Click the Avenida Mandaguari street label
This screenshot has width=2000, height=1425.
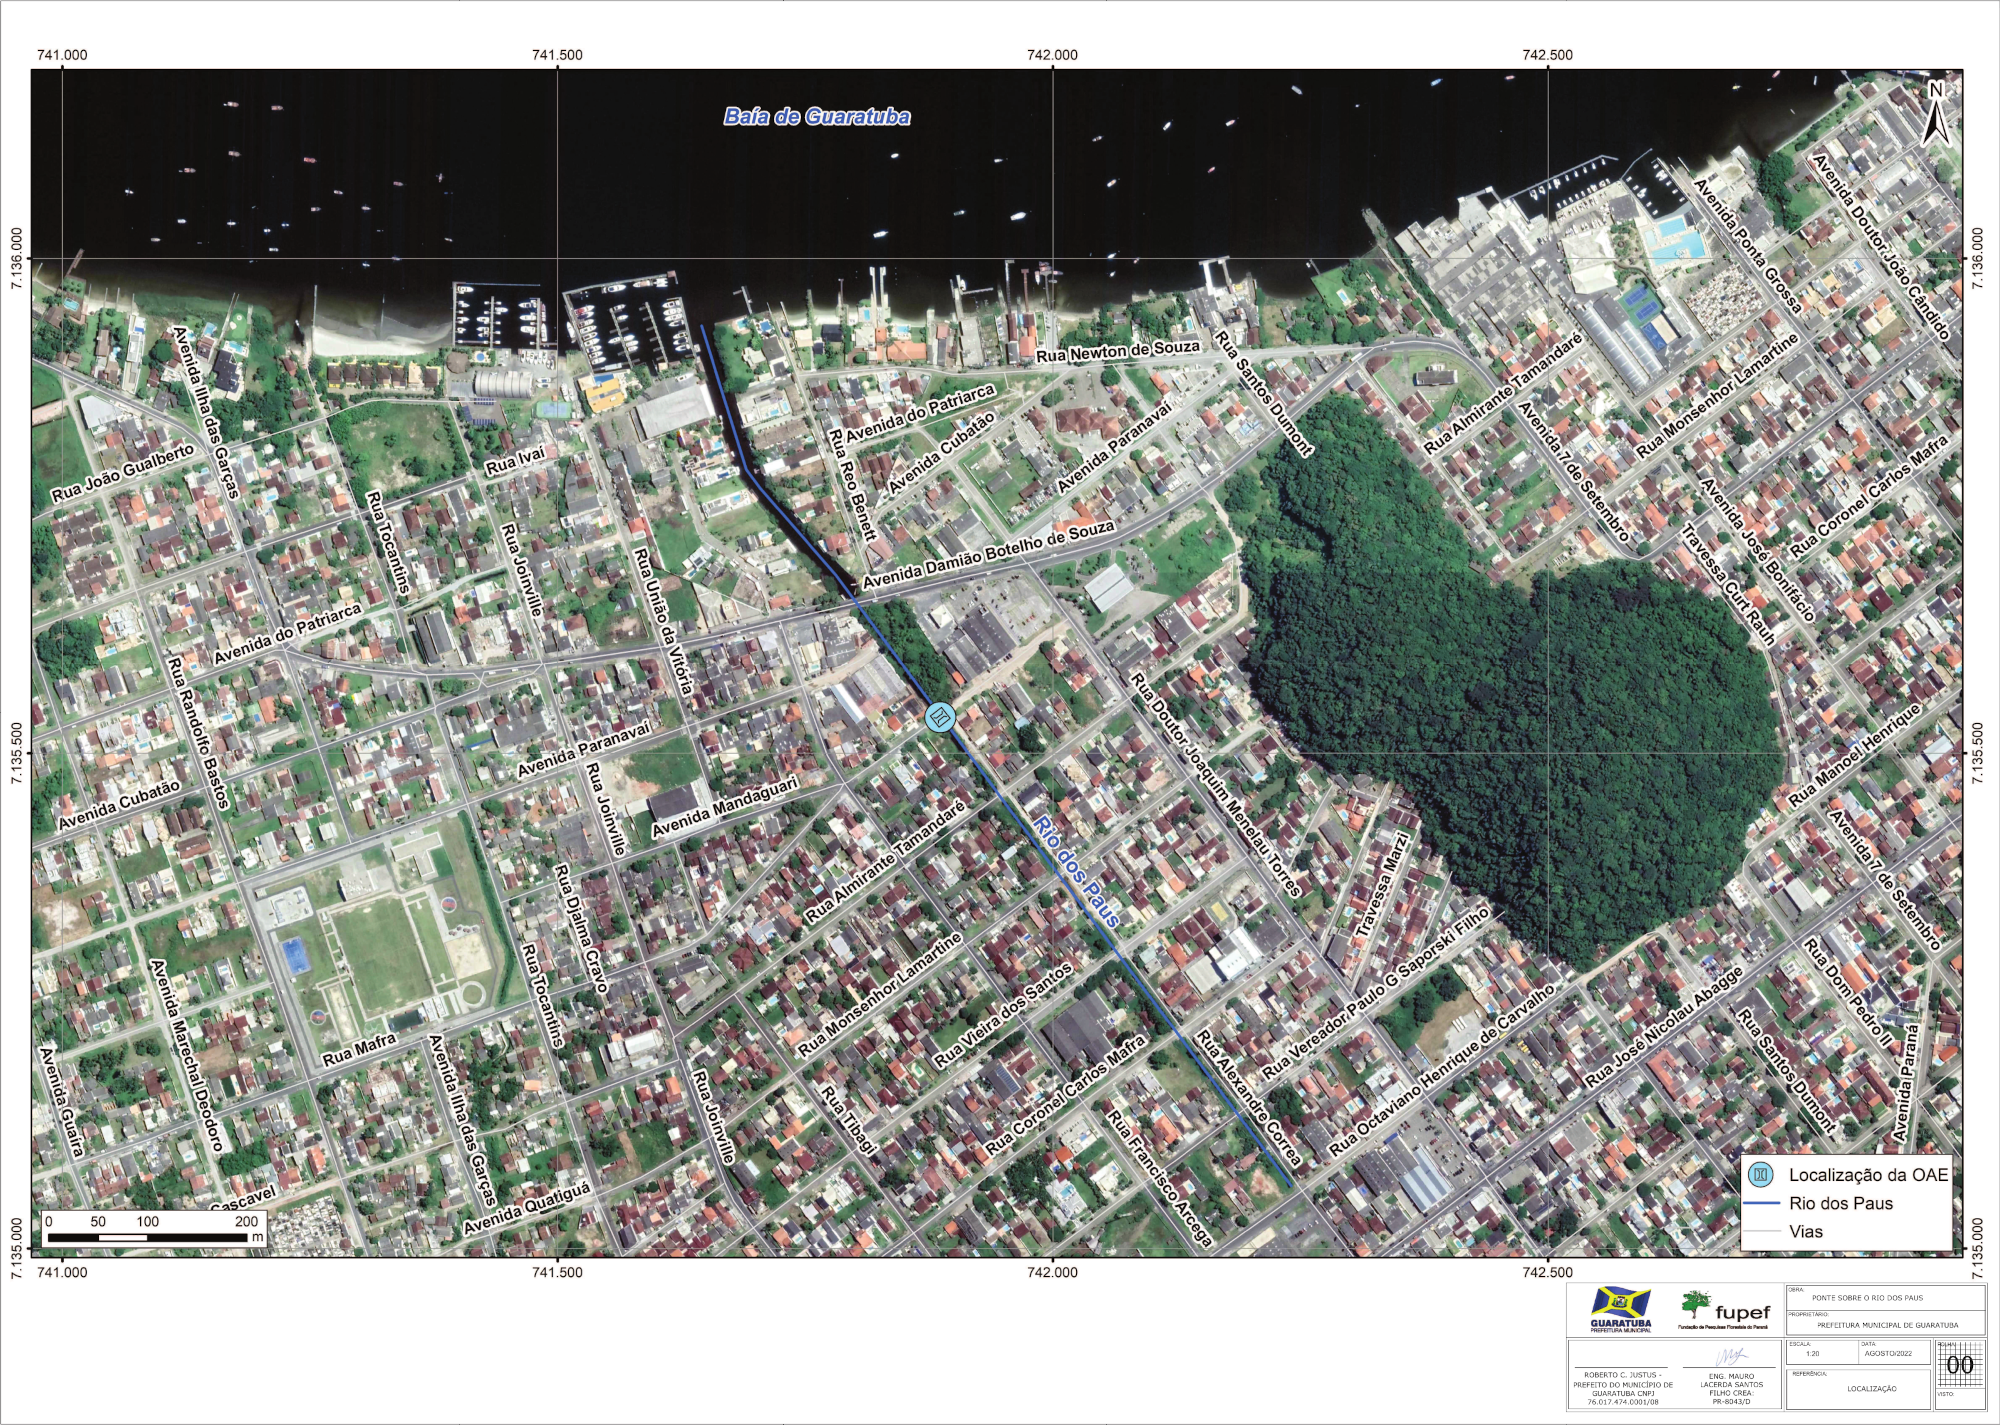coord(725,808)
